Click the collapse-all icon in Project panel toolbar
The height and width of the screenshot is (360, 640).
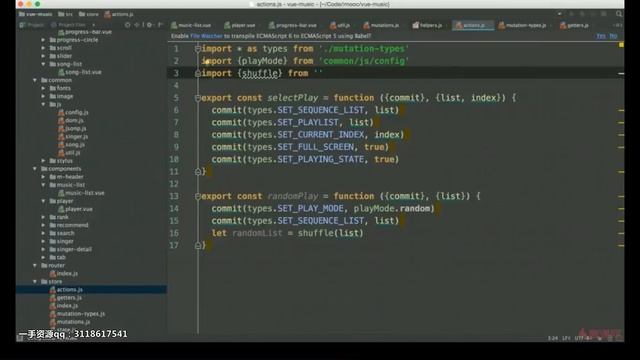[138, 25]
